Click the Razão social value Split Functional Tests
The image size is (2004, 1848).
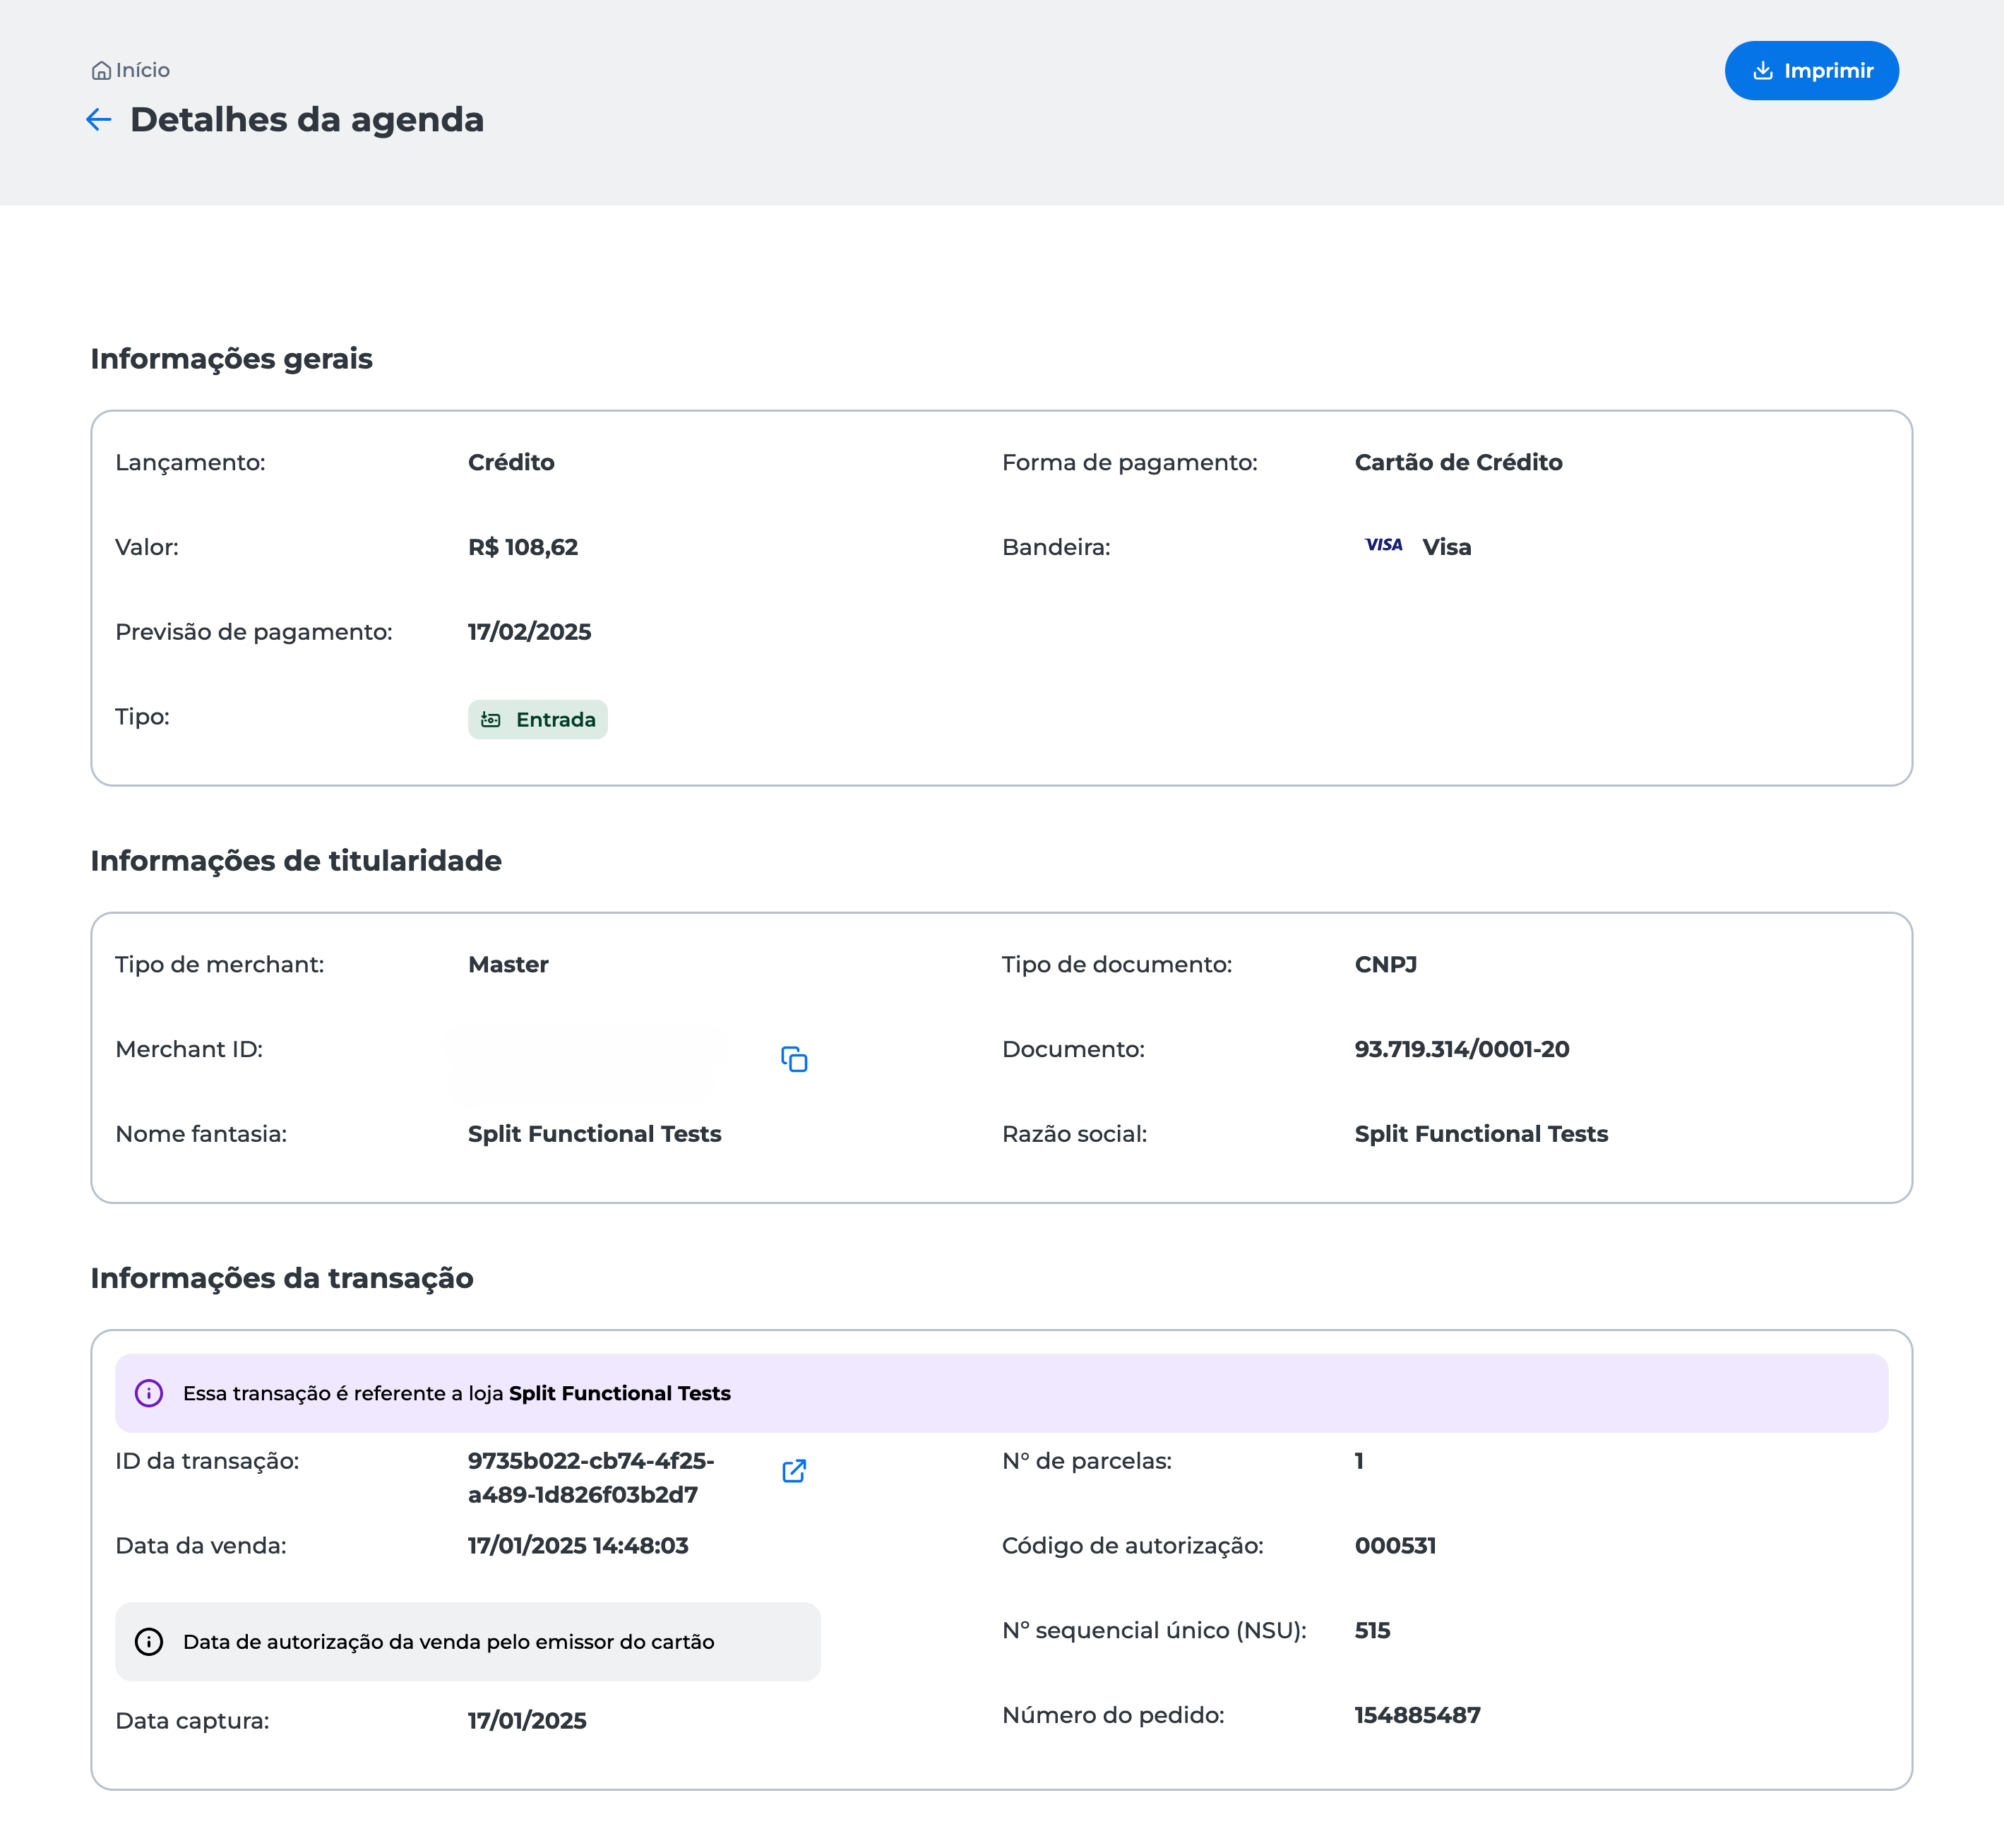pyautogui.click(x=1481, y=1134)
